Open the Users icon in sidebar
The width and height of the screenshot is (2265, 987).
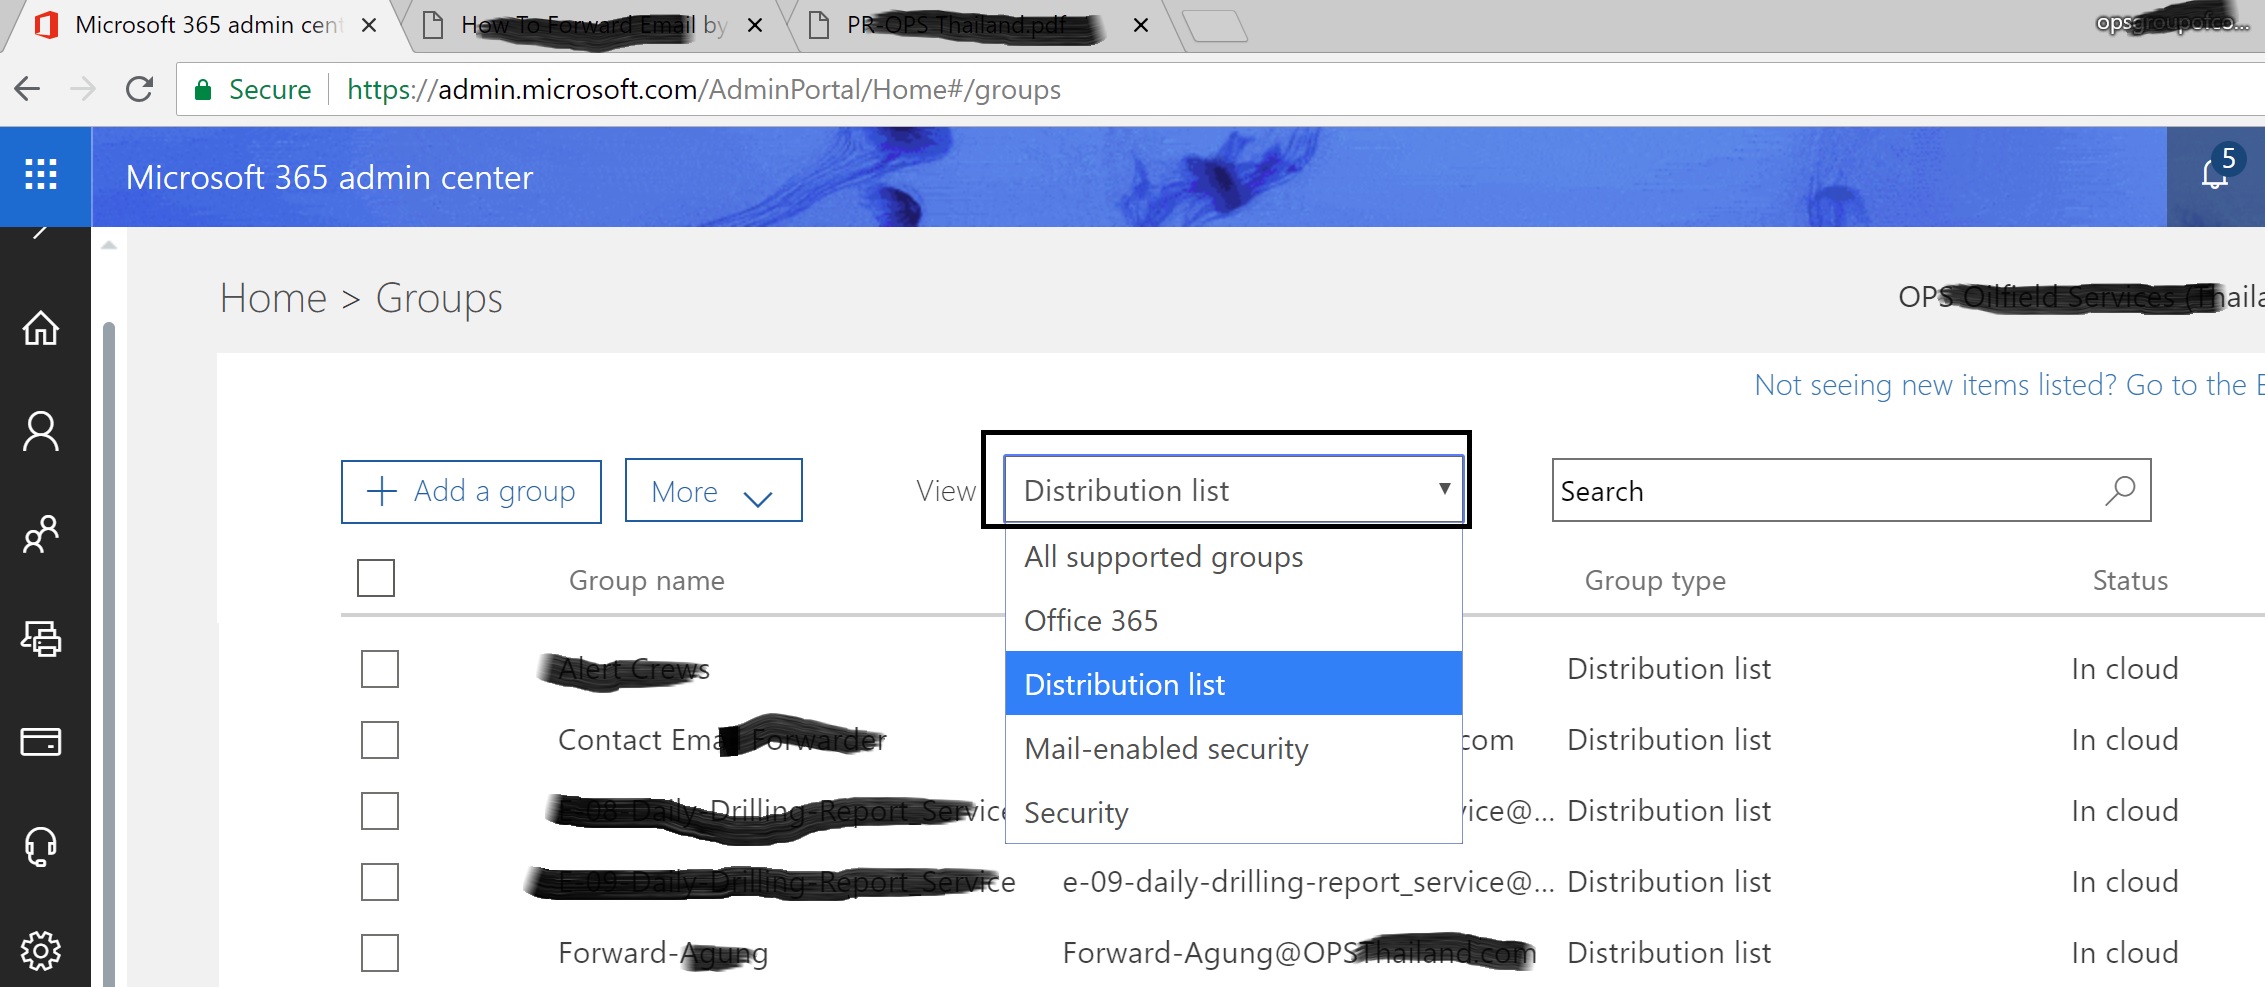pyautogui.click(x=41, y=432)
